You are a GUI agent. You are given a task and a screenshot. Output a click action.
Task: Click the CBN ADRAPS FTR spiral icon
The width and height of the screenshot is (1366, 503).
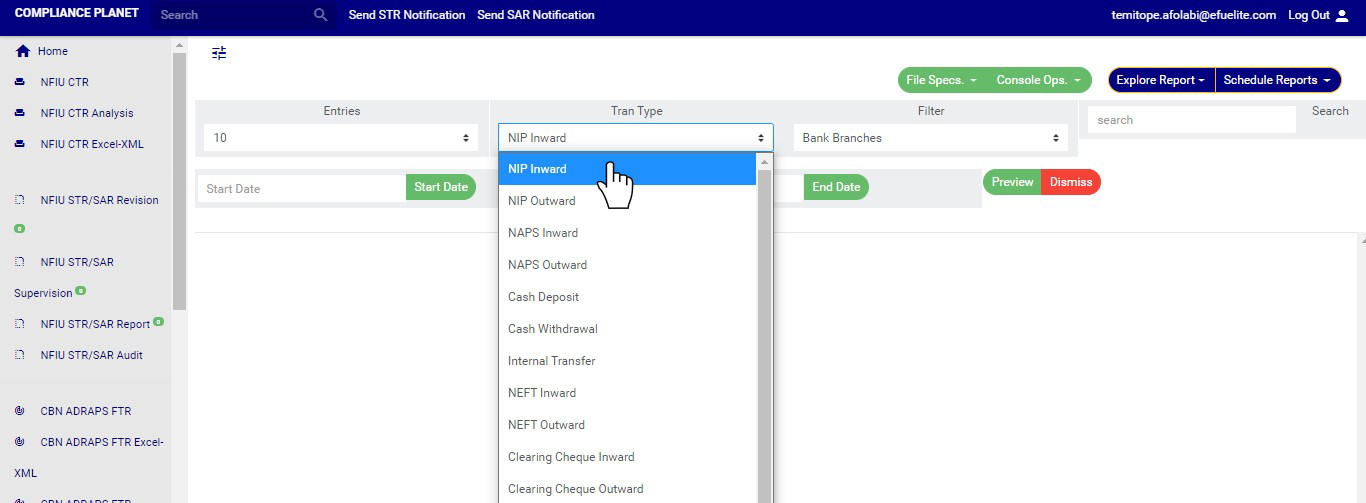point(20,411)
